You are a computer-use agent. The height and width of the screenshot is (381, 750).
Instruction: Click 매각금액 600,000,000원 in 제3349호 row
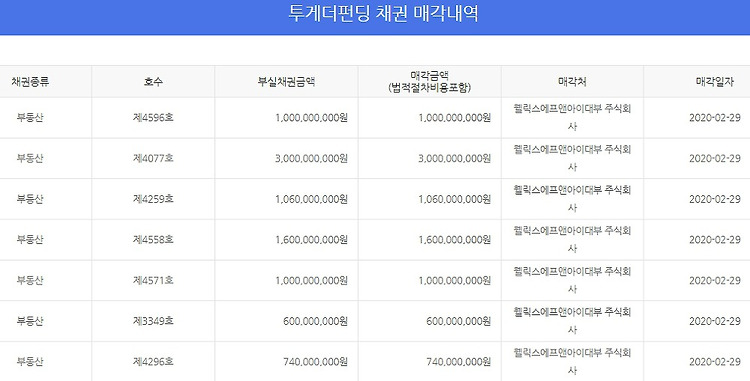(458, 321)
